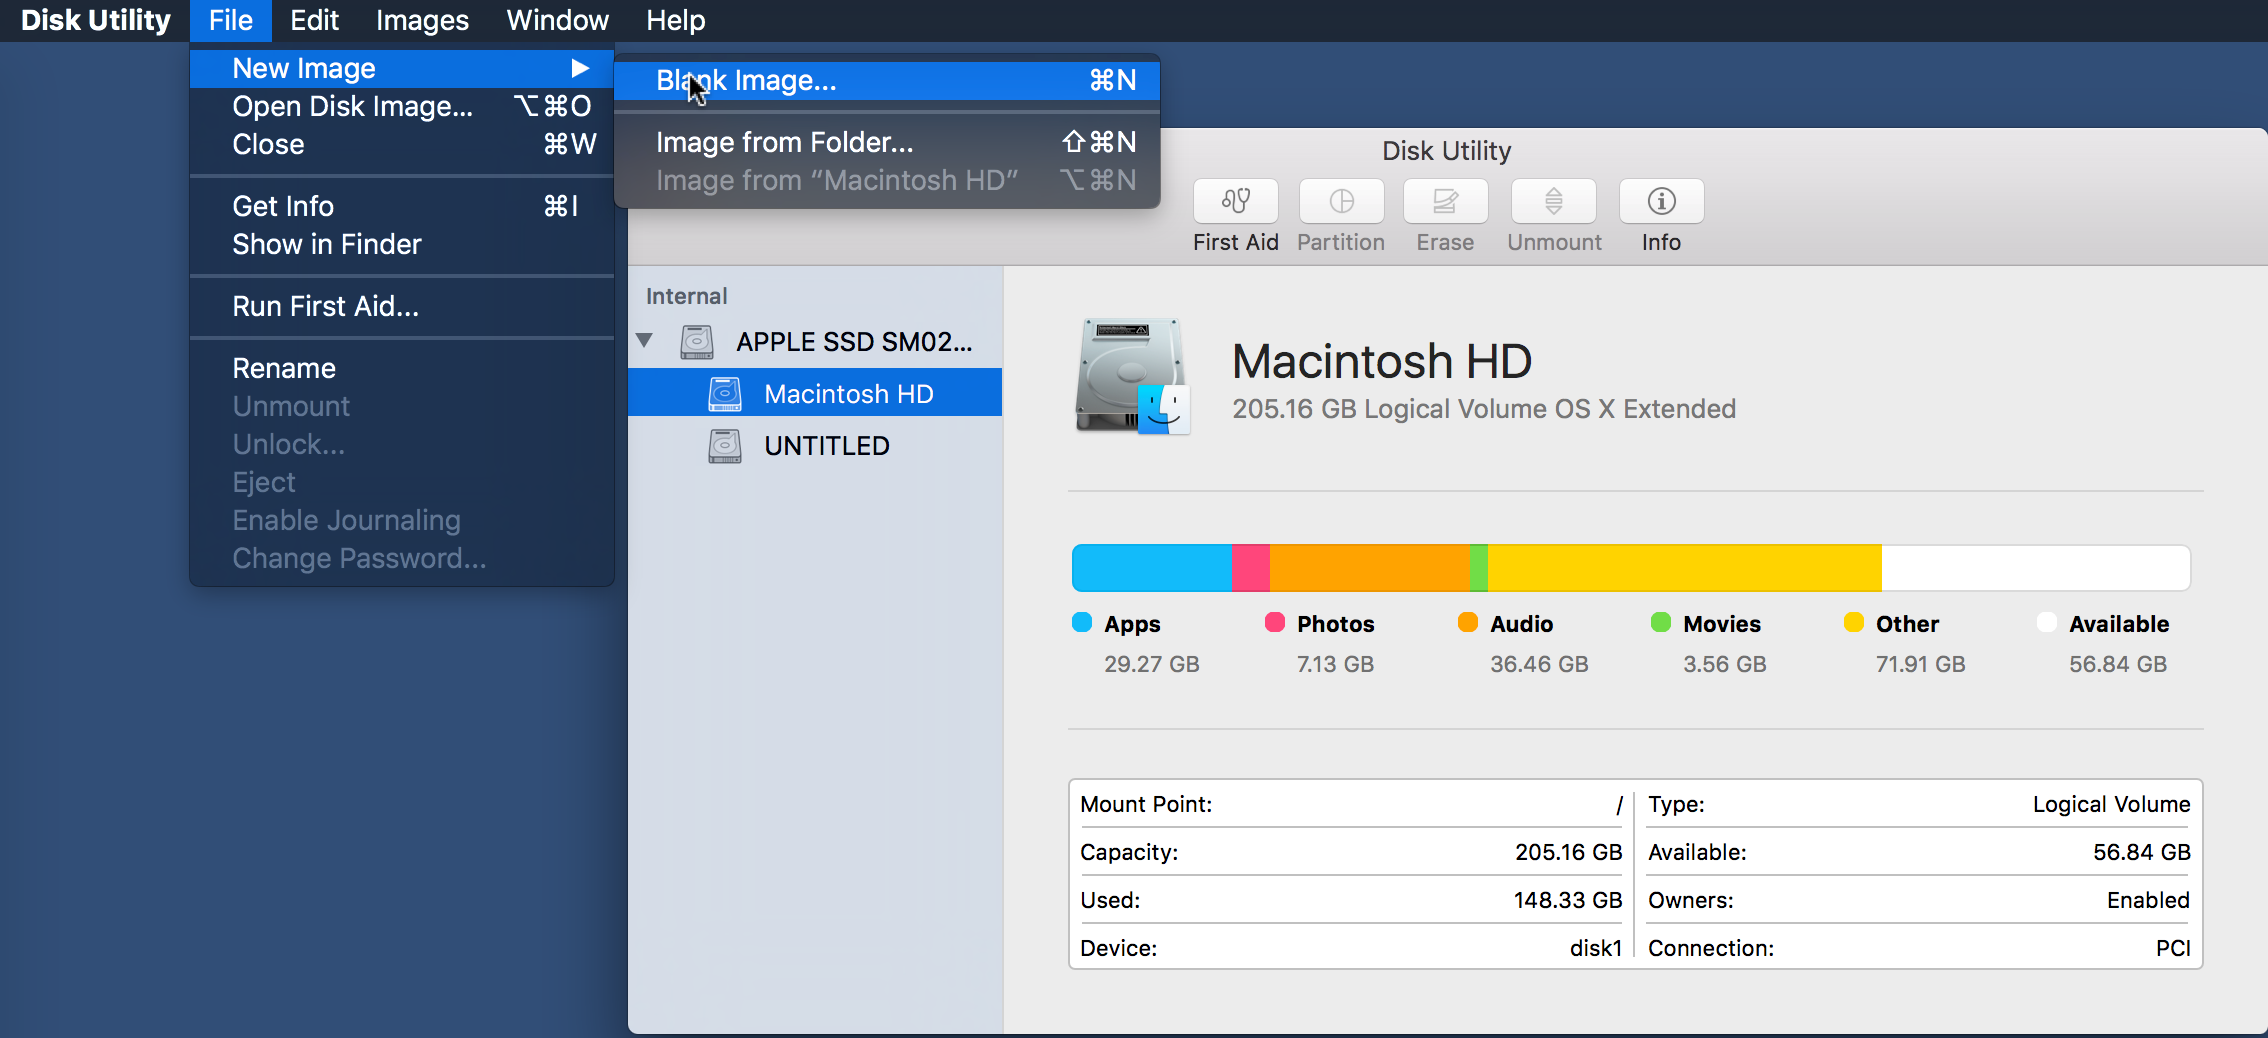Choose Blank Image… from the submenu
This screenshot has width=2268, height=1038.
tap(887, 80)
